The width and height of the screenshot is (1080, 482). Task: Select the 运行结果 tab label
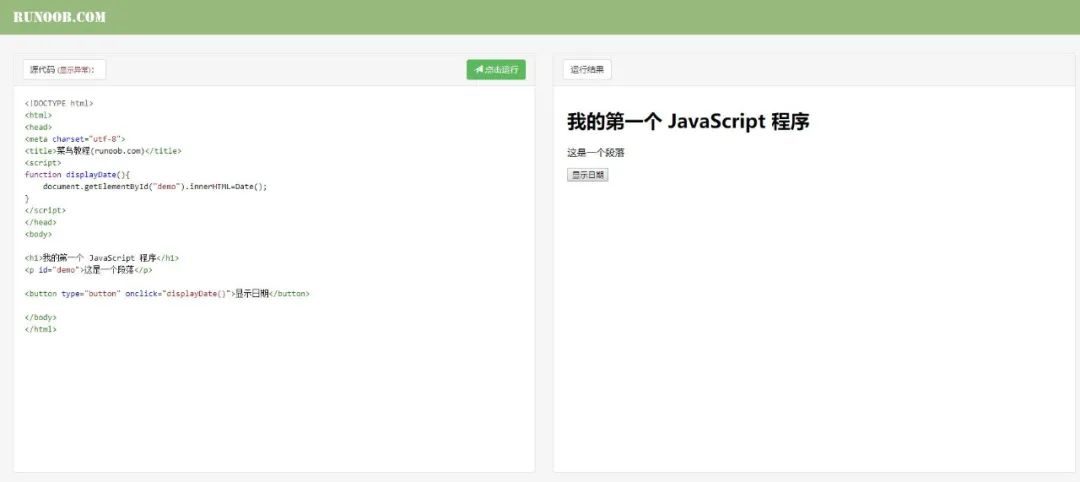tap(587, 70)
